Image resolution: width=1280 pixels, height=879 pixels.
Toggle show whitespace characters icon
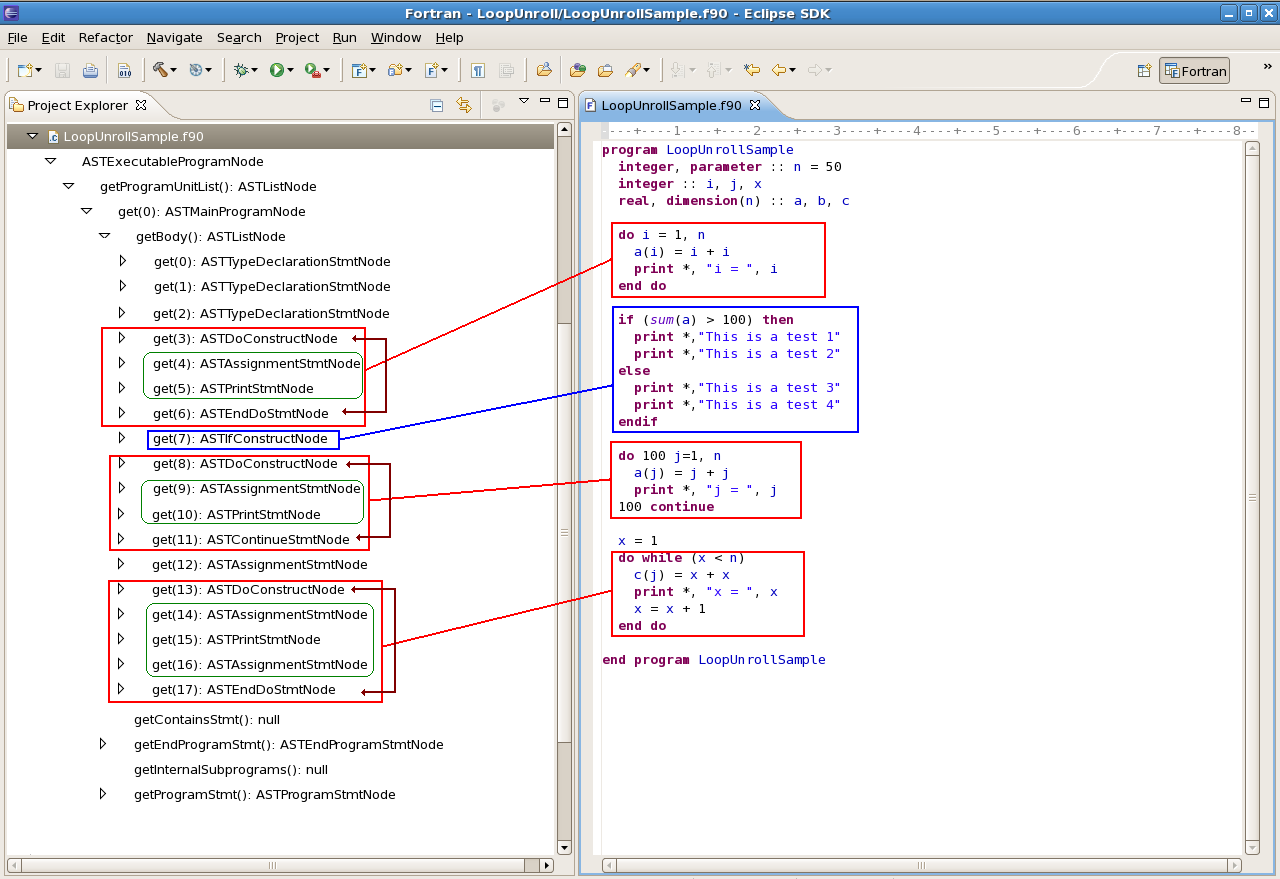pos(478,70)
